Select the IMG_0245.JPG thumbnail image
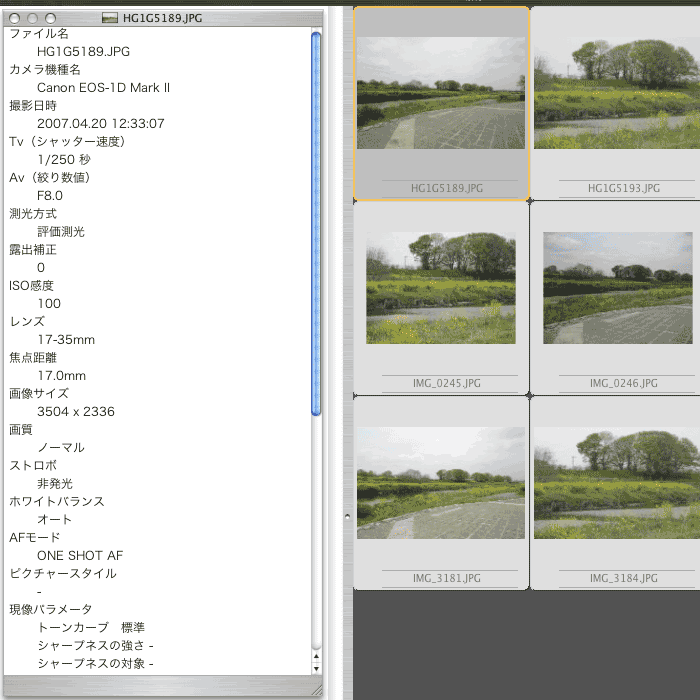 click(x=441, y=288)
